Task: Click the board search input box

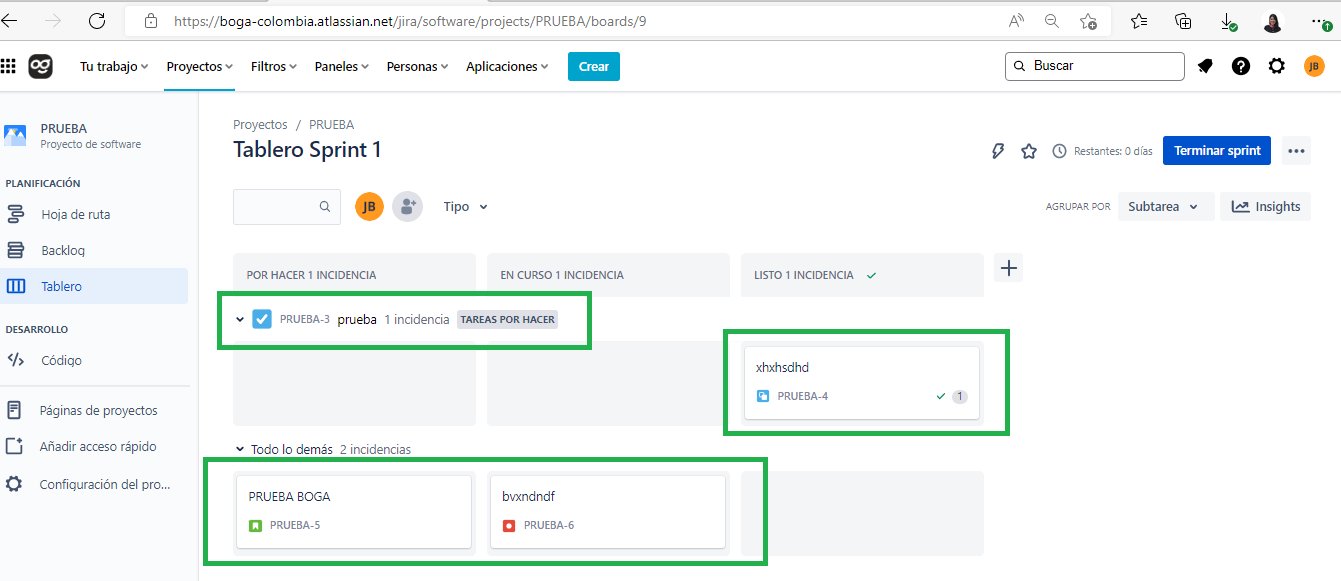Action: coord(287,207)
